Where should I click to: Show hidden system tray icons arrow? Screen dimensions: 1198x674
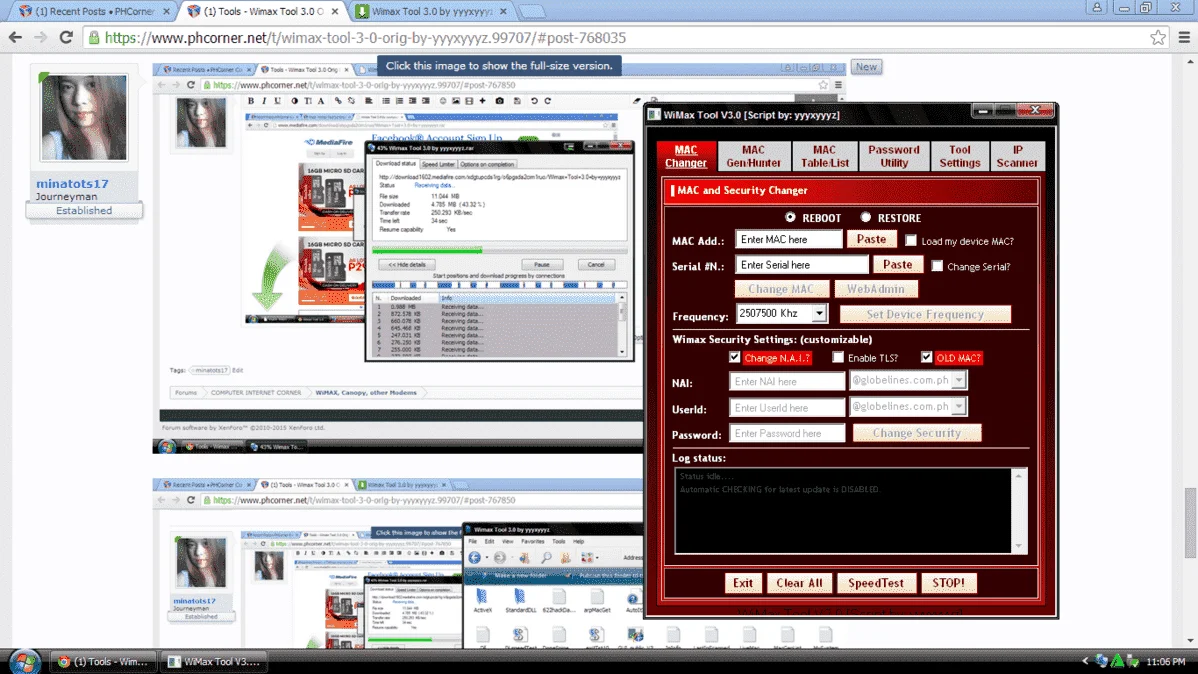1085,662
